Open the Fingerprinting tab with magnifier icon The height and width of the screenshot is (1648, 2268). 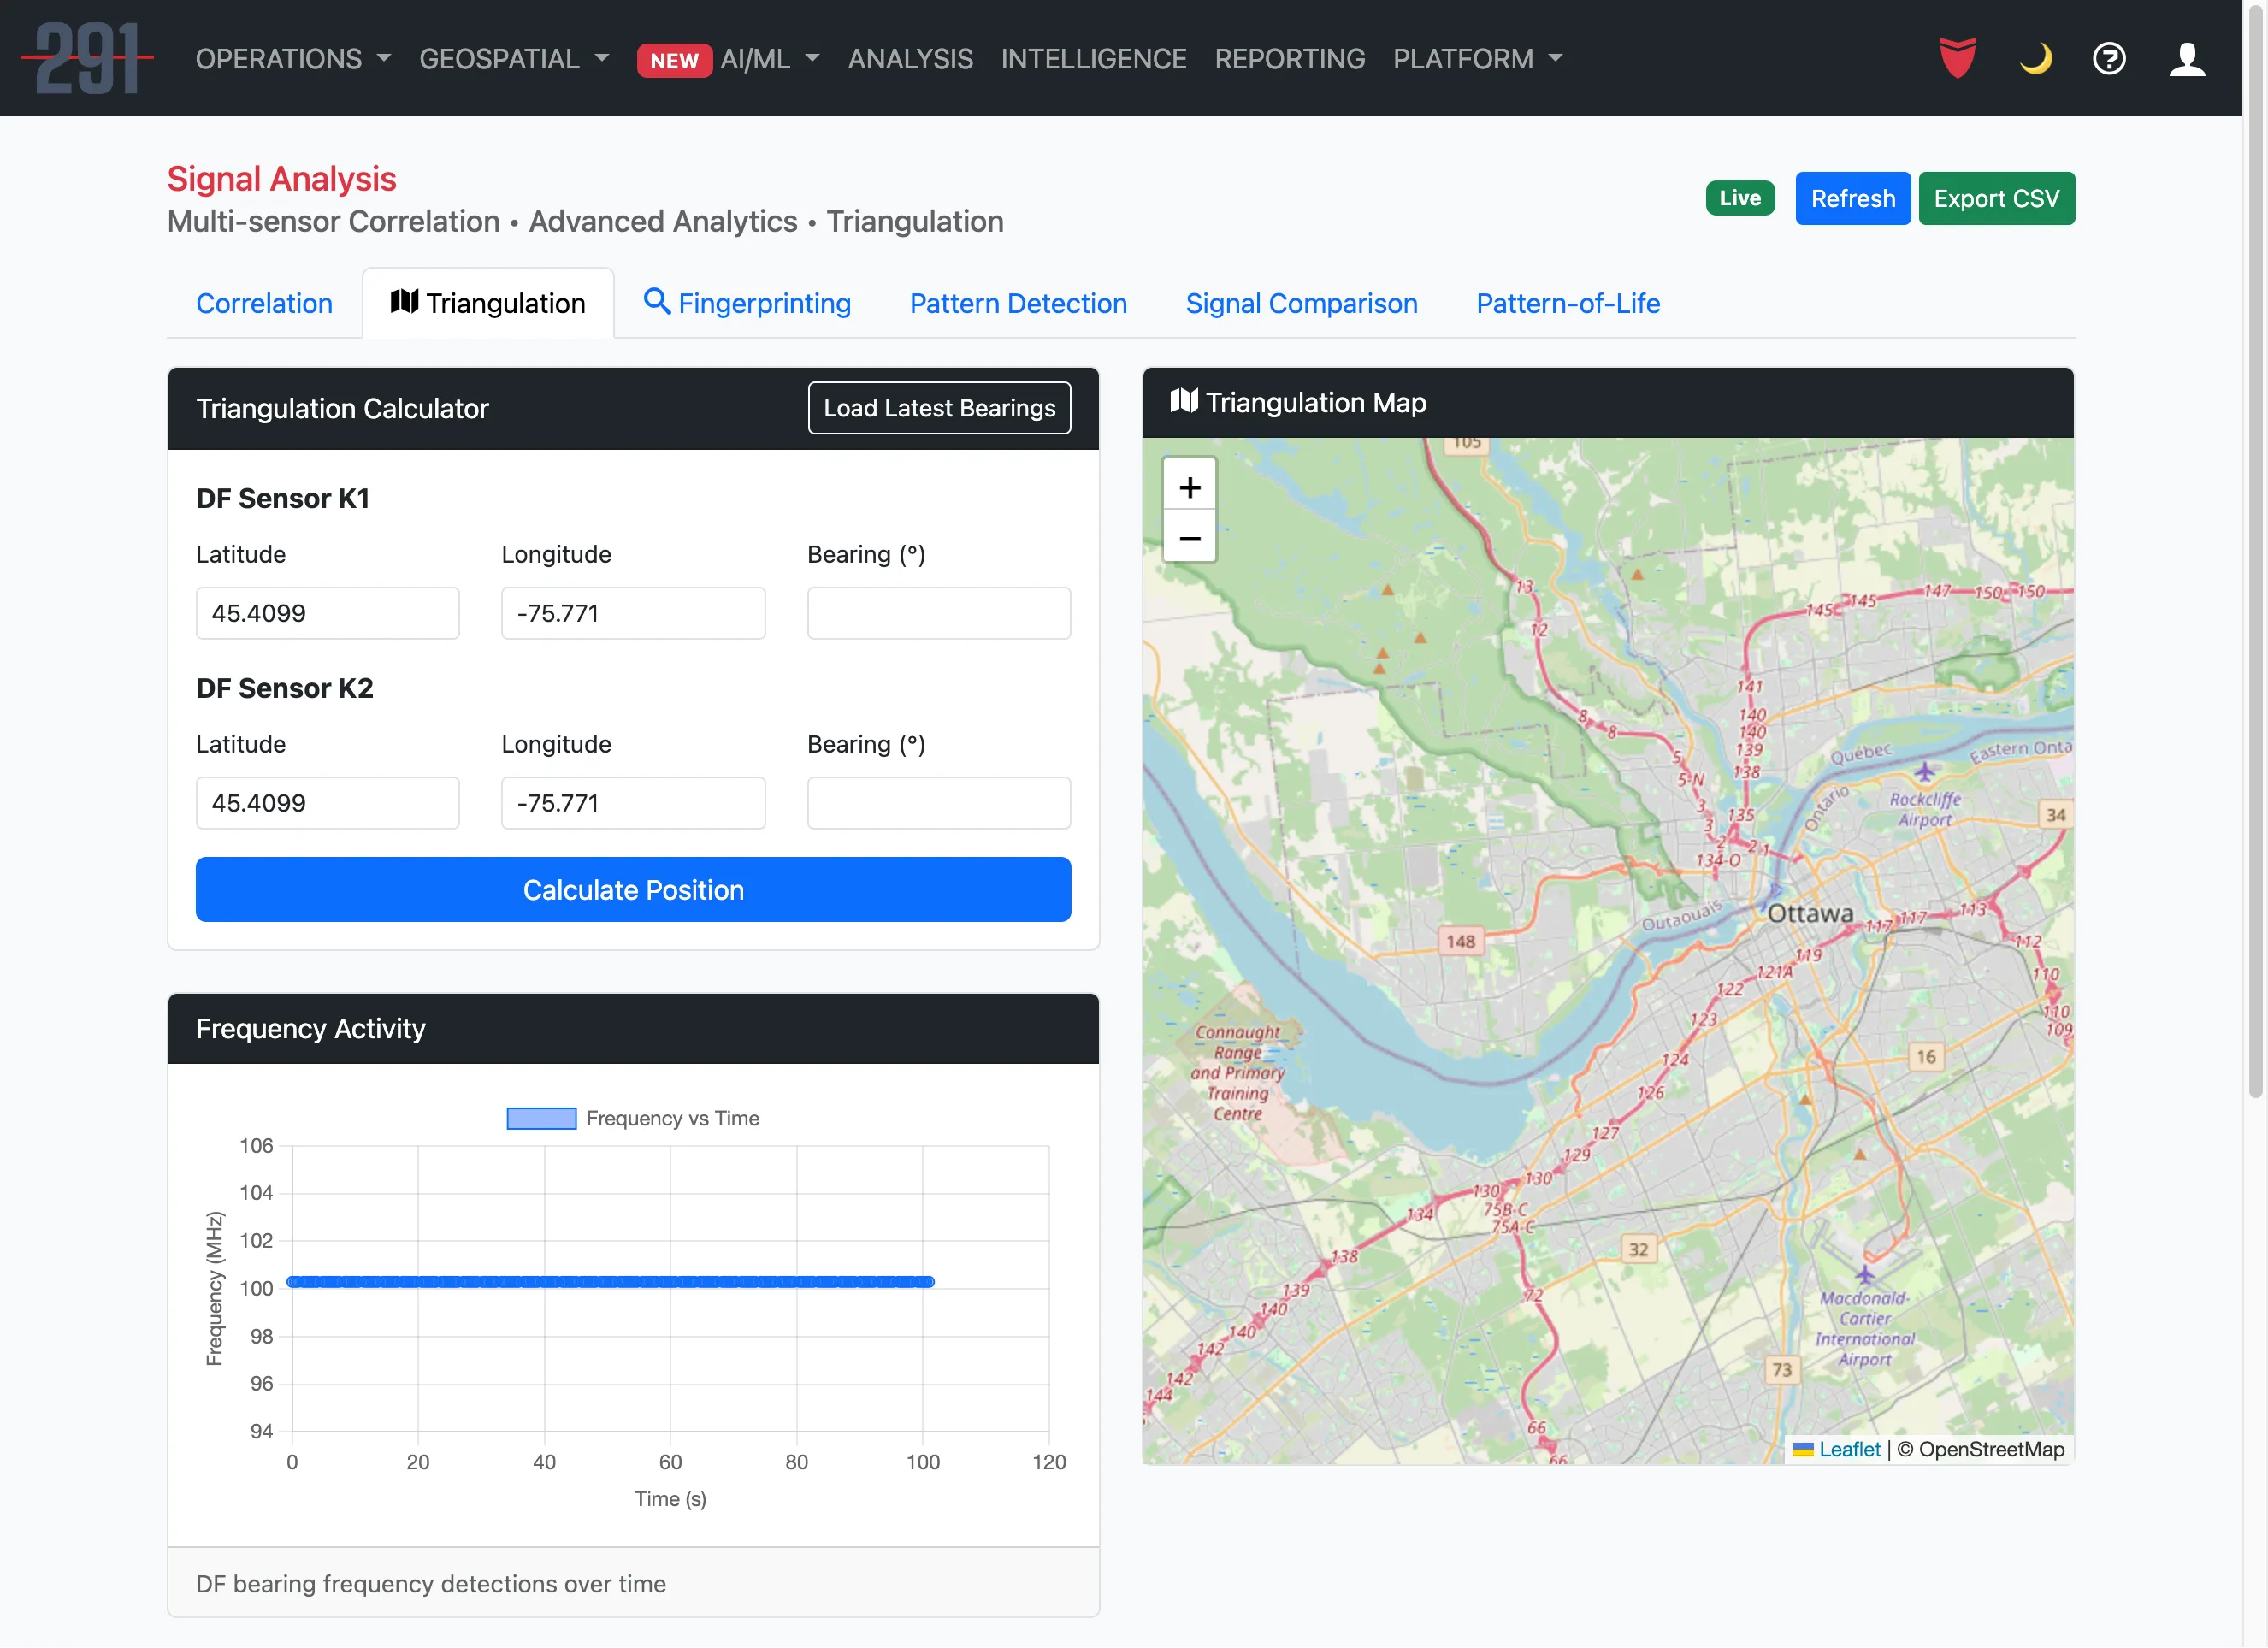(746, 303)
